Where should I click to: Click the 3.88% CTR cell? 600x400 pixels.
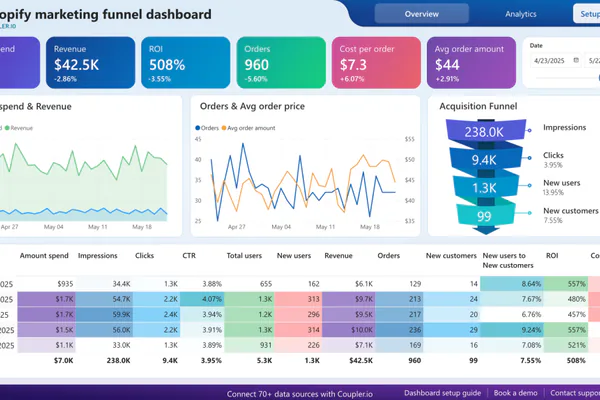coord(202,284)
